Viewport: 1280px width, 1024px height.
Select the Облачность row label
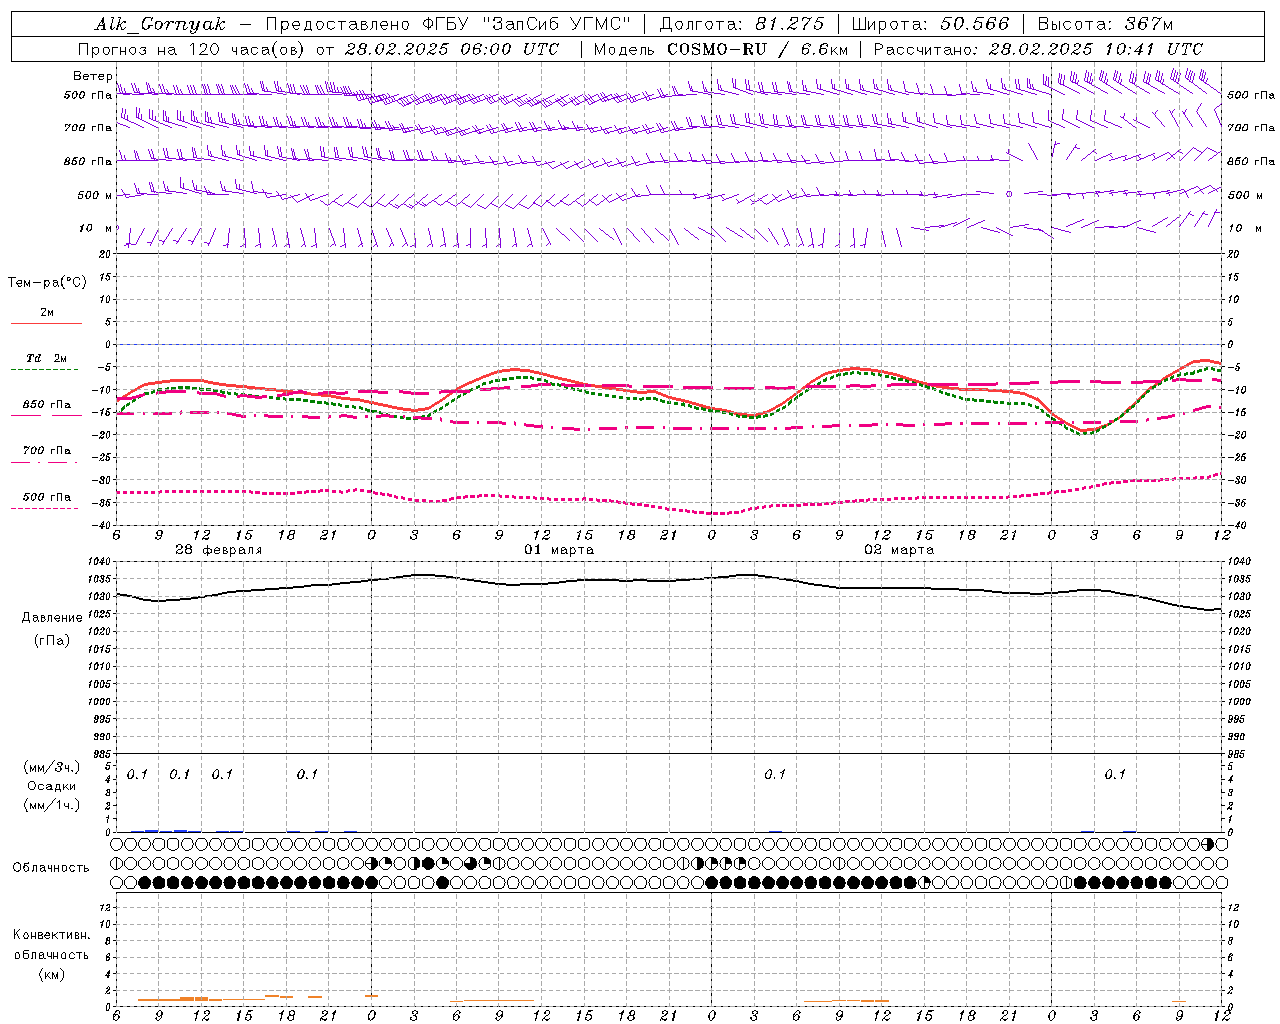click(51, 867)
